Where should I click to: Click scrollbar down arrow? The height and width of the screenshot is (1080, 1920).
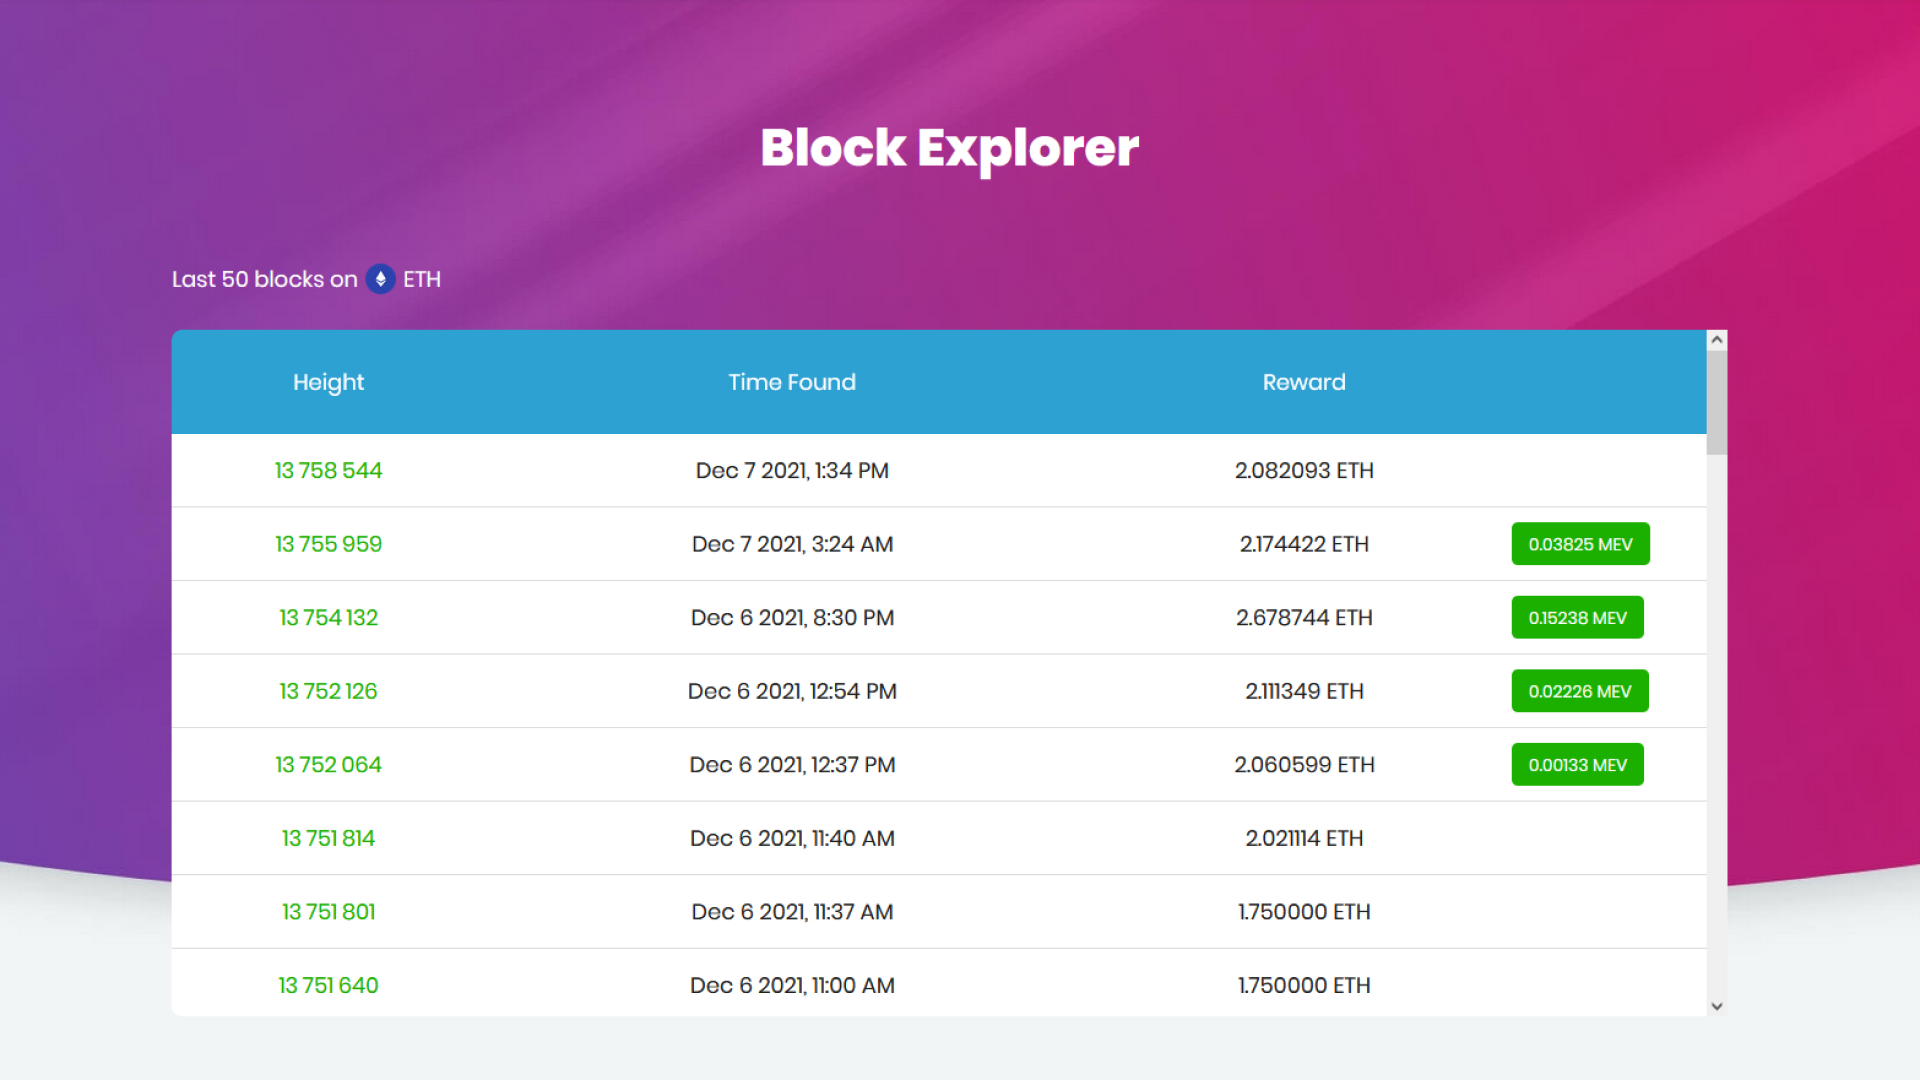click(x=1717, y=1006)
